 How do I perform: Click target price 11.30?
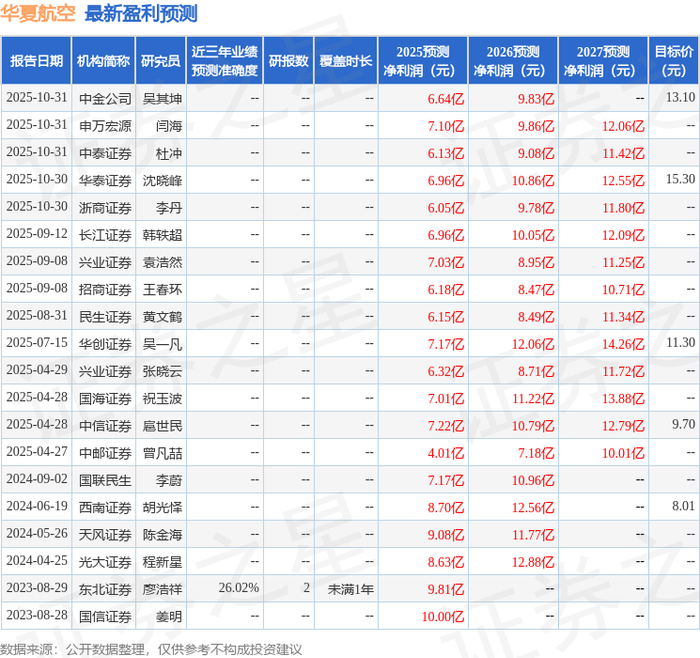680,342
